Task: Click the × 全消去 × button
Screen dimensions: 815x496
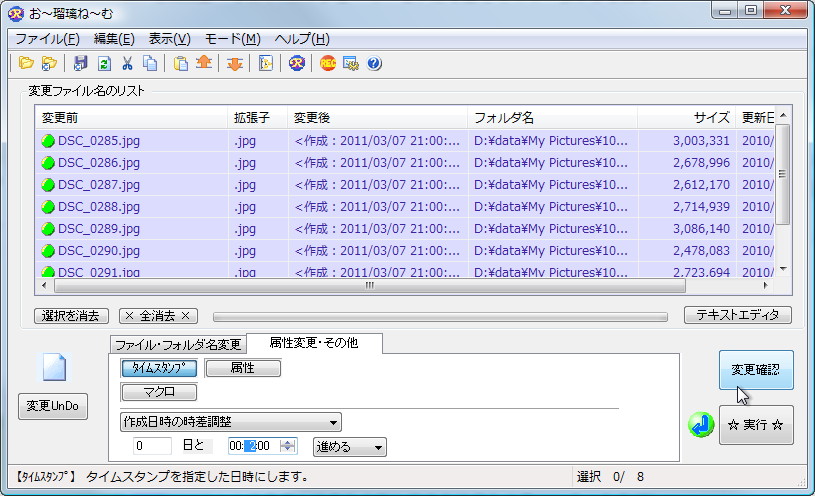Action: pos(158,316)
